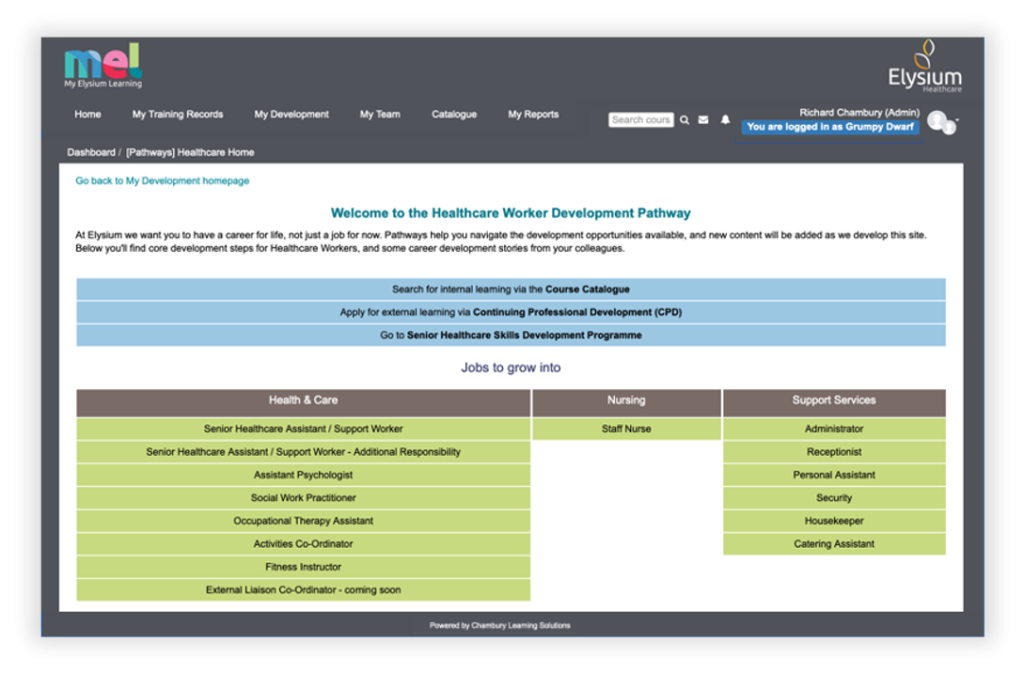This screenshot has width=1024, height=673.
Task: Click Go back to My Development homepage
Action: click(x=162, y=181)
